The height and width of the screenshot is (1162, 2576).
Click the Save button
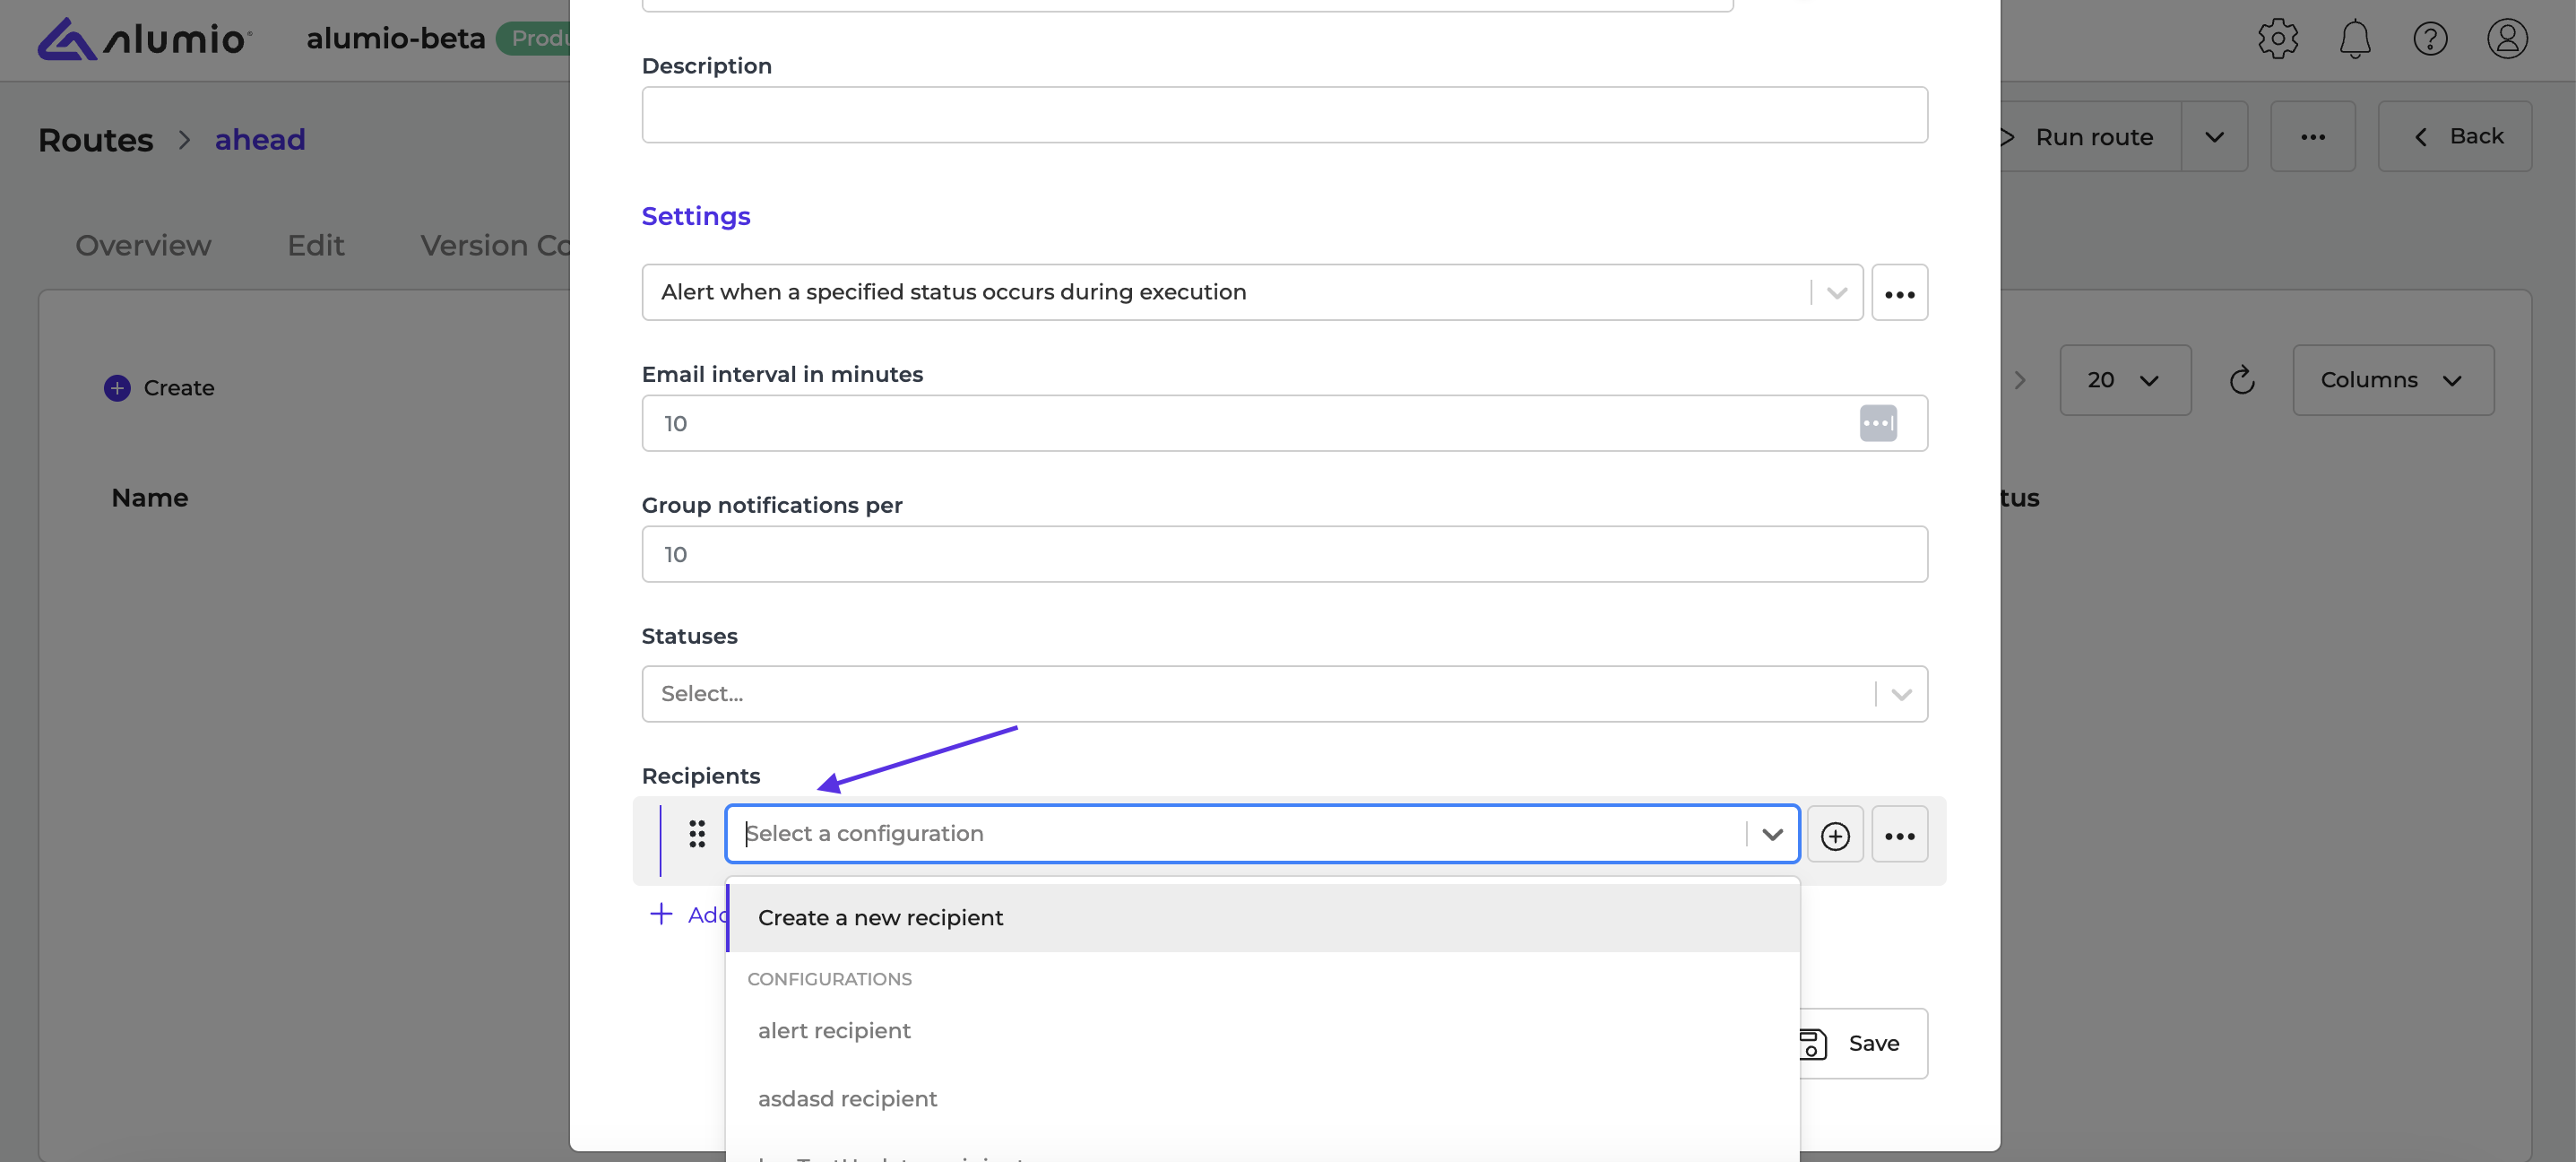click(x=1862, y=1043)
